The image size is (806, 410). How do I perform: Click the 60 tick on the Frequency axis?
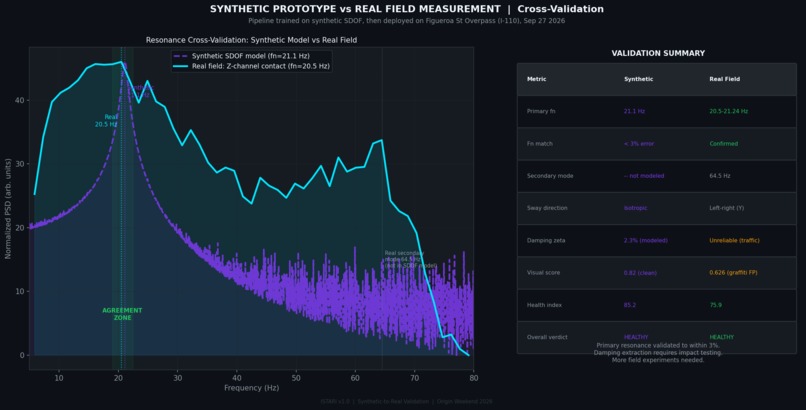pyautogui.click(x=355, y=378)
